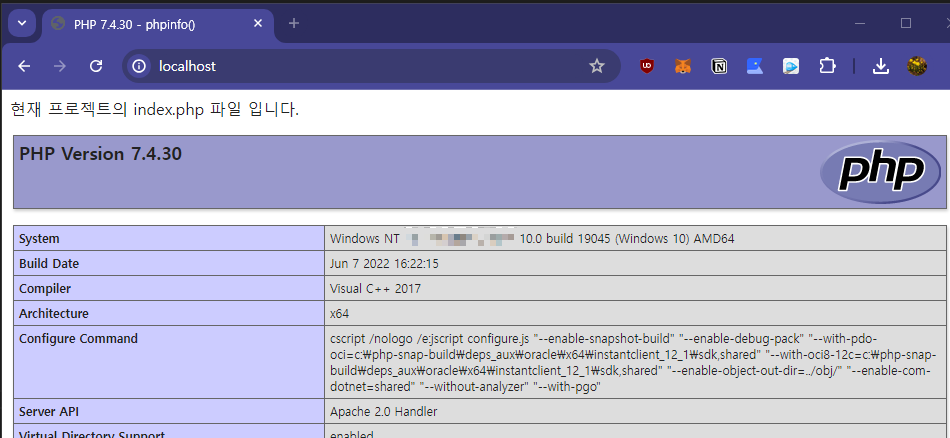Focus the localhost address bar

[x=371, y=66]
